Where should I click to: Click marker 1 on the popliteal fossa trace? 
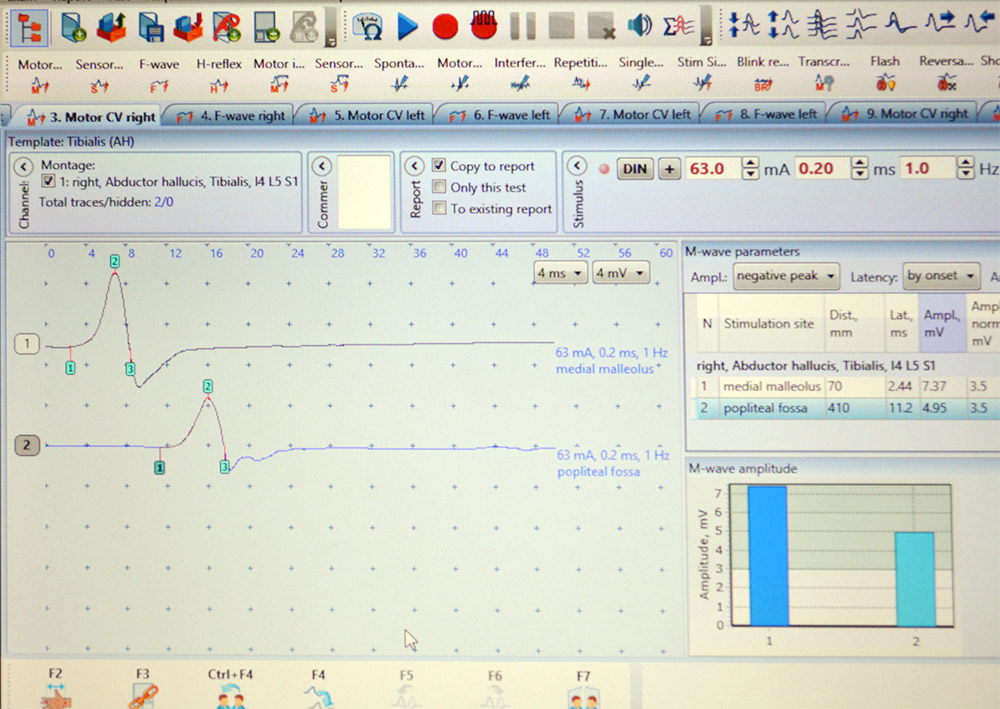(x=159, y=468)
